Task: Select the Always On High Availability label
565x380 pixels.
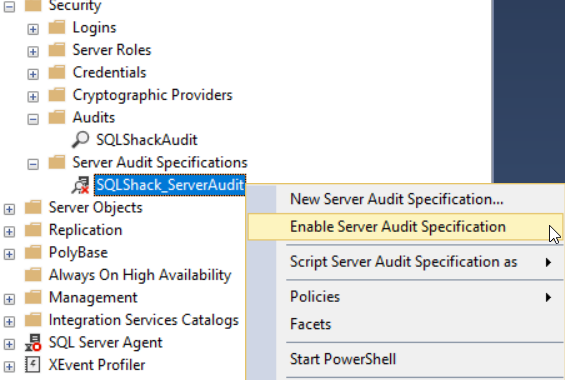Action: tap(140, 276)
